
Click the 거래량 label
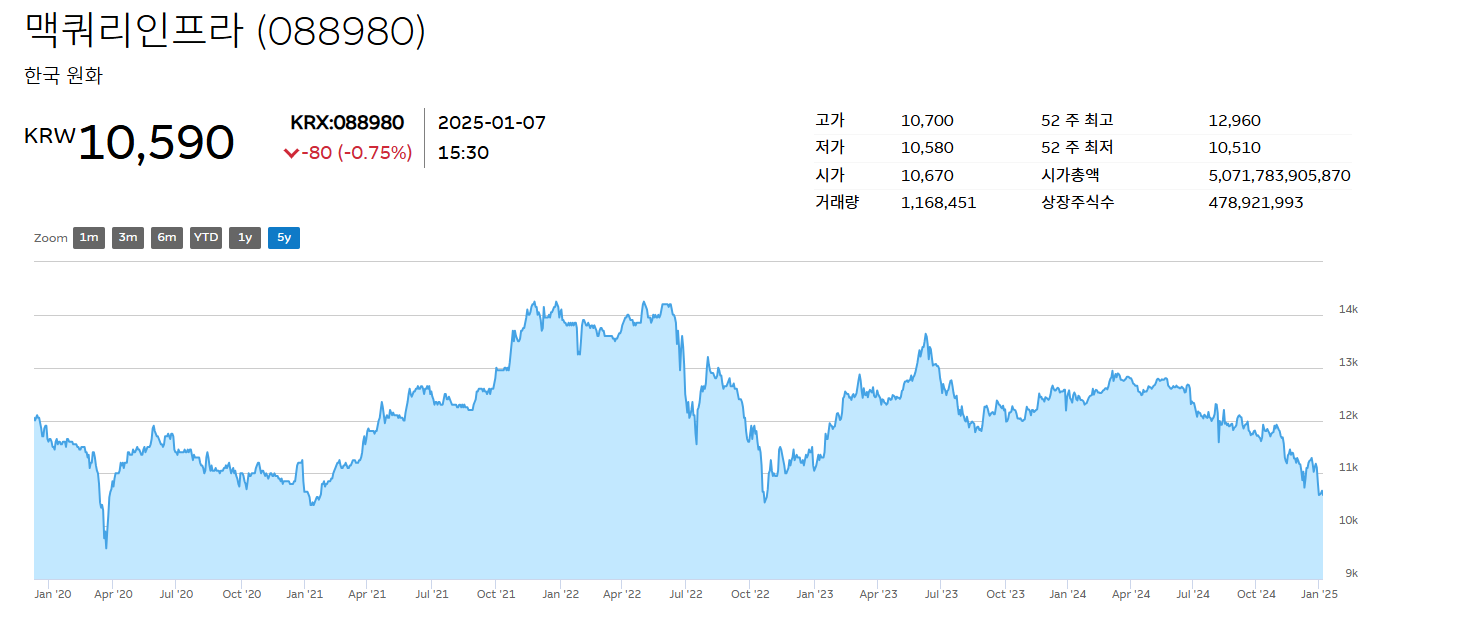[837, 202]
